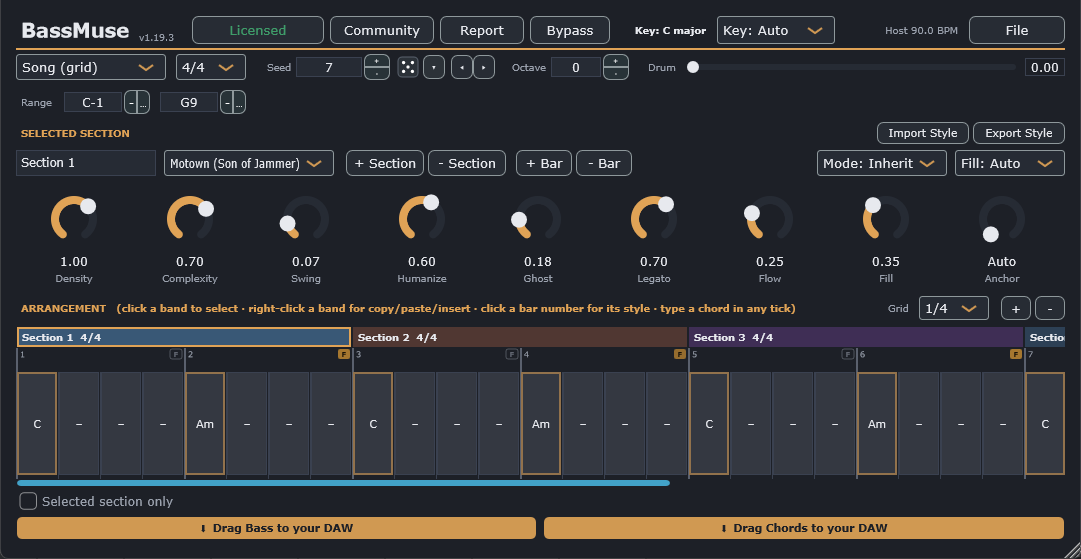Viewport: 1081px width, 559px height.
Task: Open the Song (grid) mode dropdown
Action: [91, 68]
